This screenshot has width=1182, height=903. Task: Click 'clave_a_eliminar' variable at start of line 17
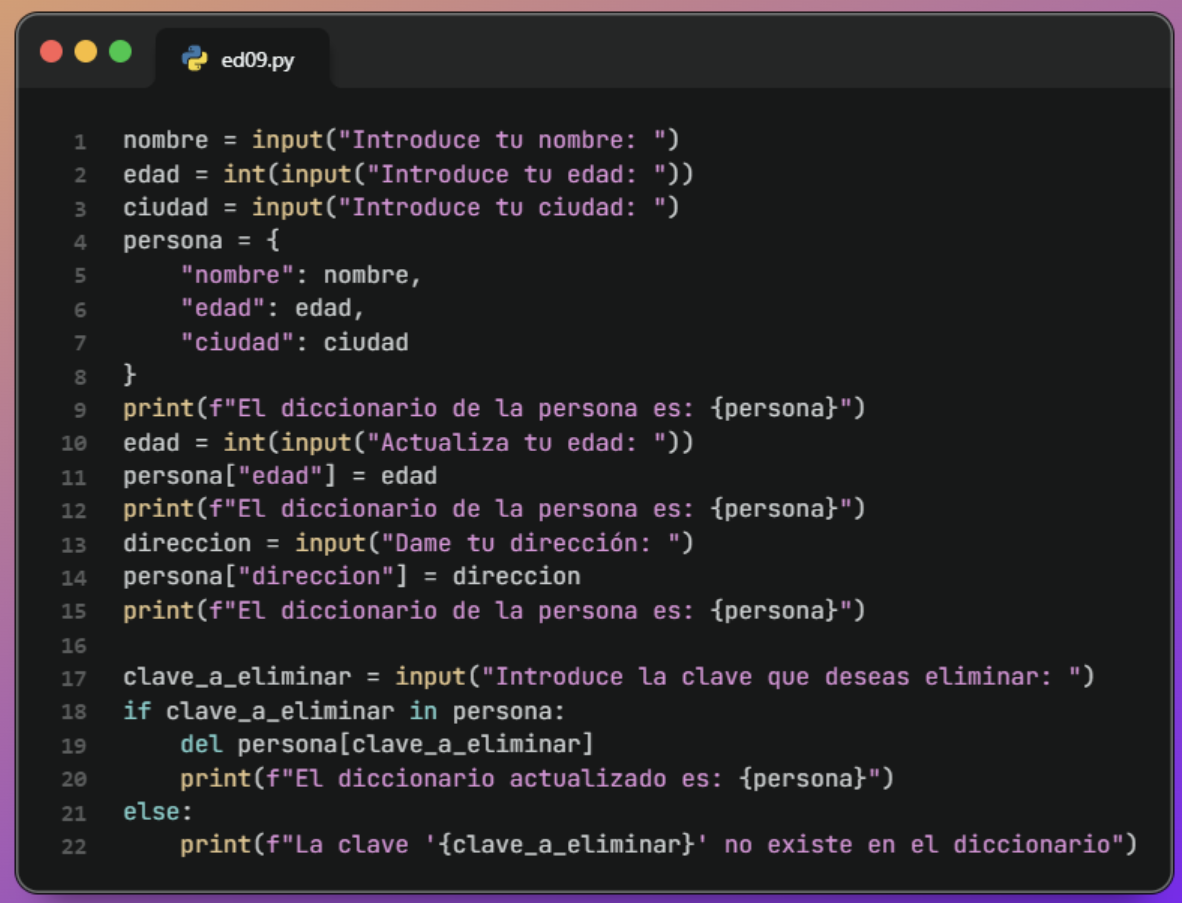point(237,677)
